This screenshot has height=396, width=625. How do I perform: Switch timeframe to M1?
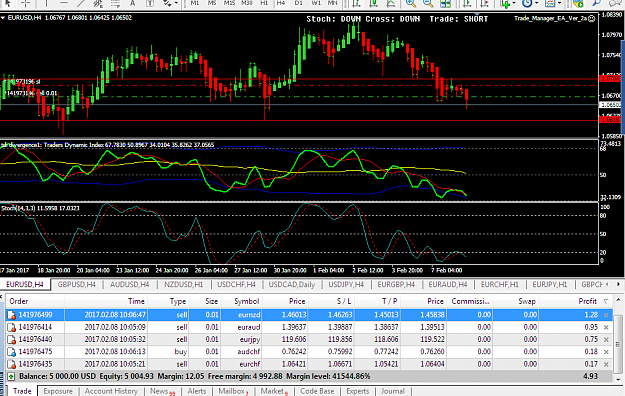coord(195,3)
